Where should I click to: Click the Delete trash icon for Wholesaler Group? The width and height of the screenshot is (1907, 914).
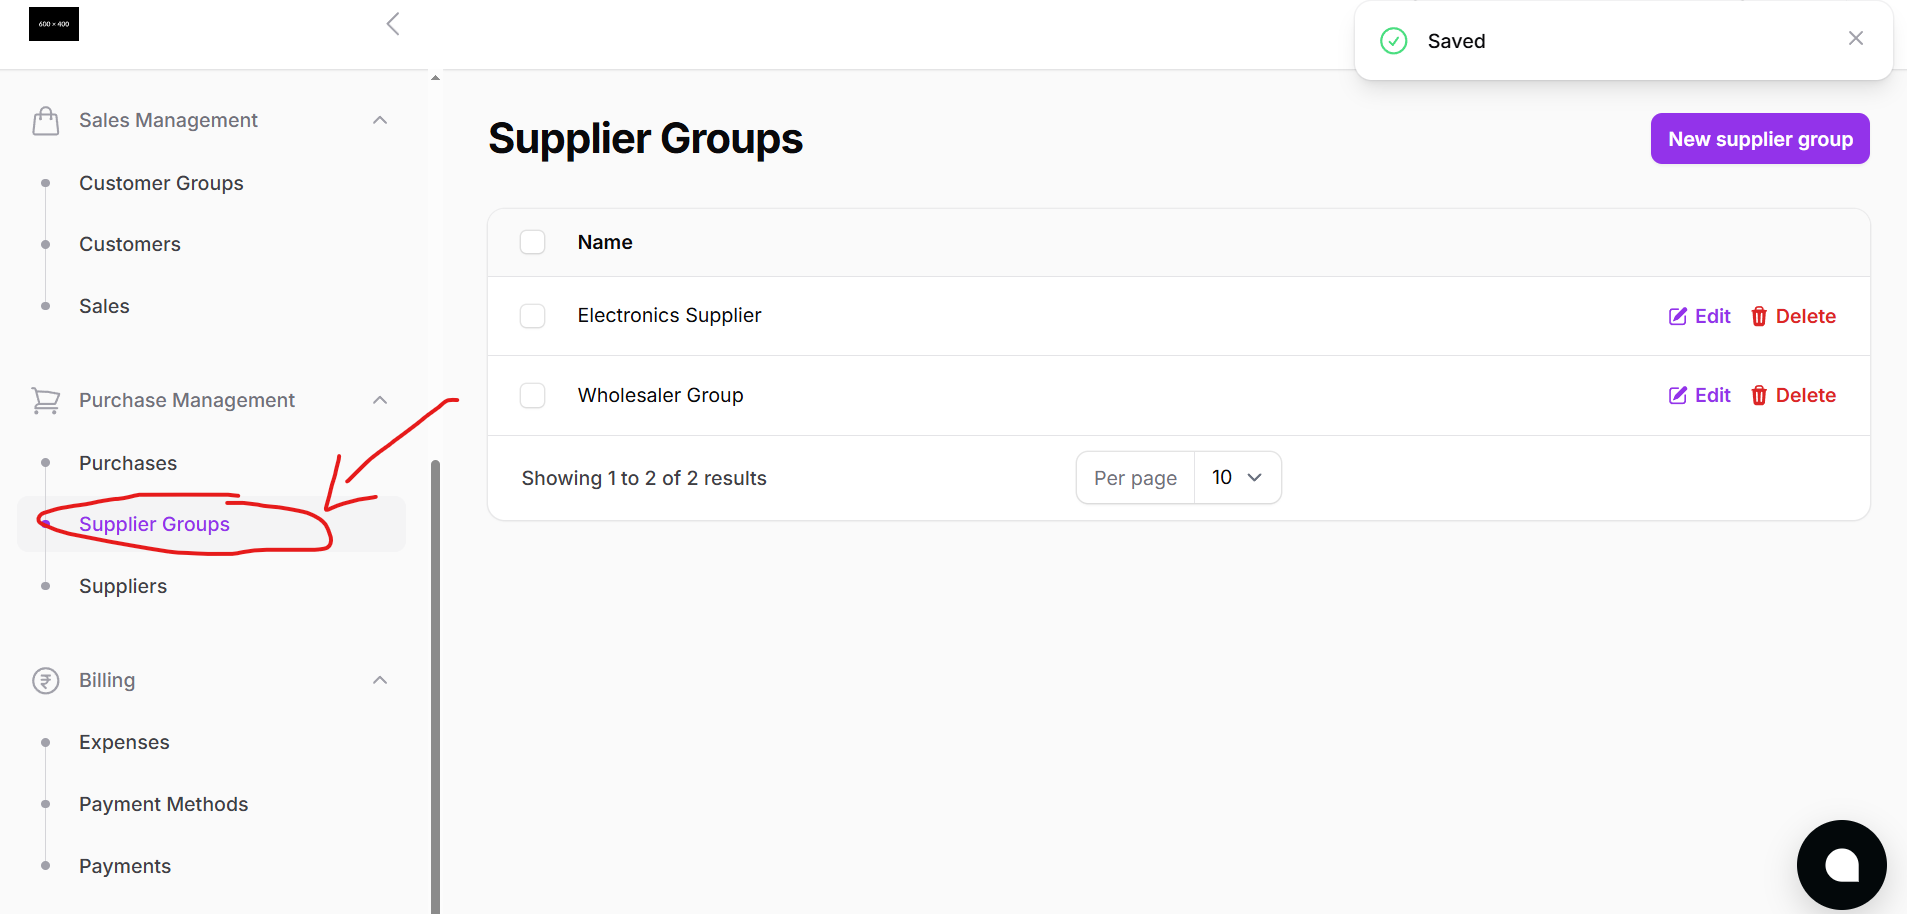point(1758,395)
